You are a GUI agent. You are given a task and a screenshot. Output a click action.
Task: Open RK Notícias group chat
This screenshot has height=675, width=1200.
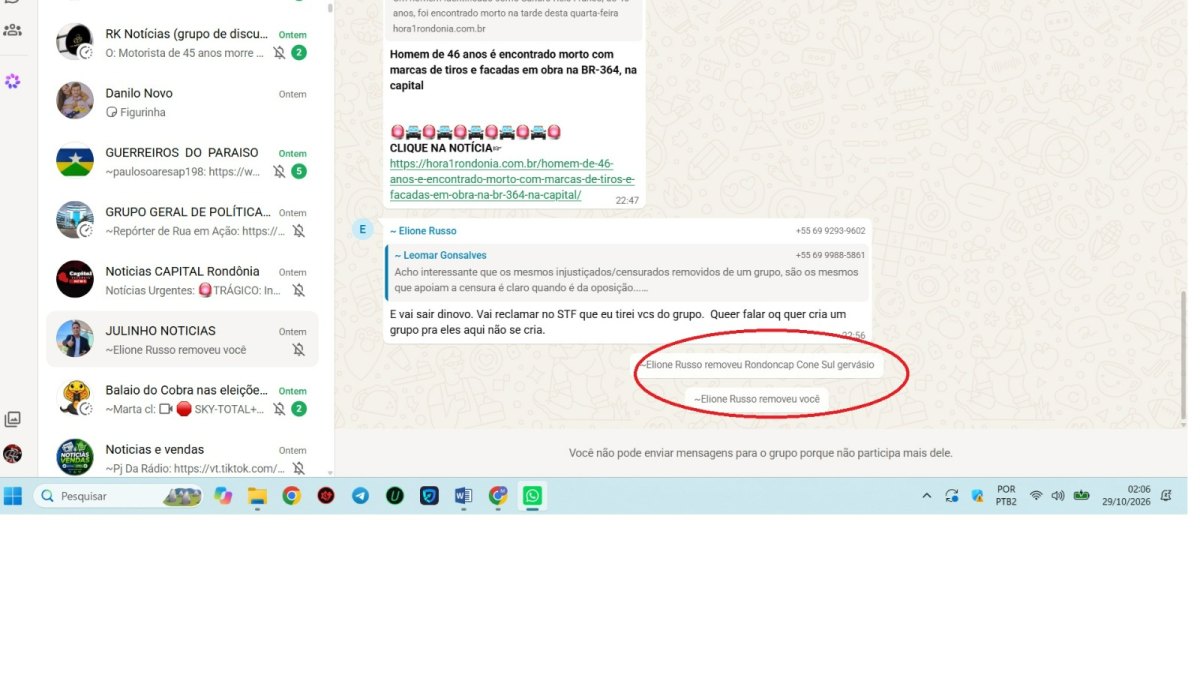pyautogui.click(x=183, y=43)
